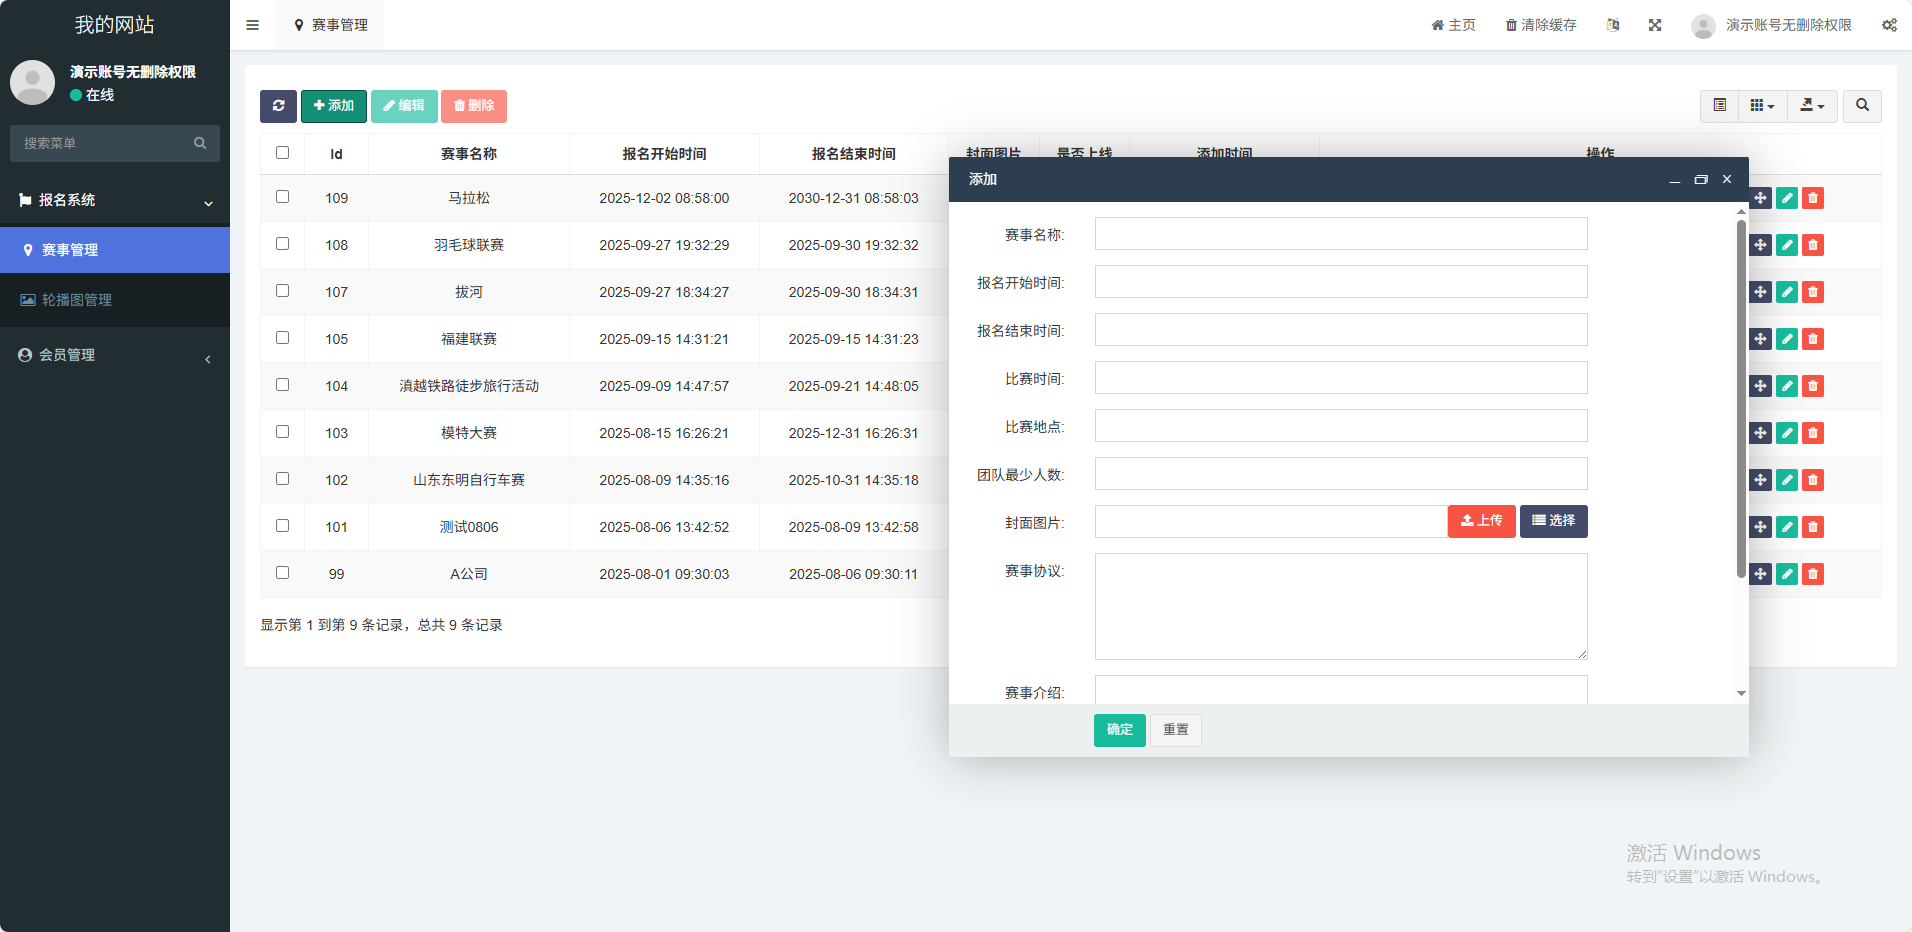Expand the 会员管理 sidebar menu
This screenshot has width=1912, height=932.
tap(115, 355)
